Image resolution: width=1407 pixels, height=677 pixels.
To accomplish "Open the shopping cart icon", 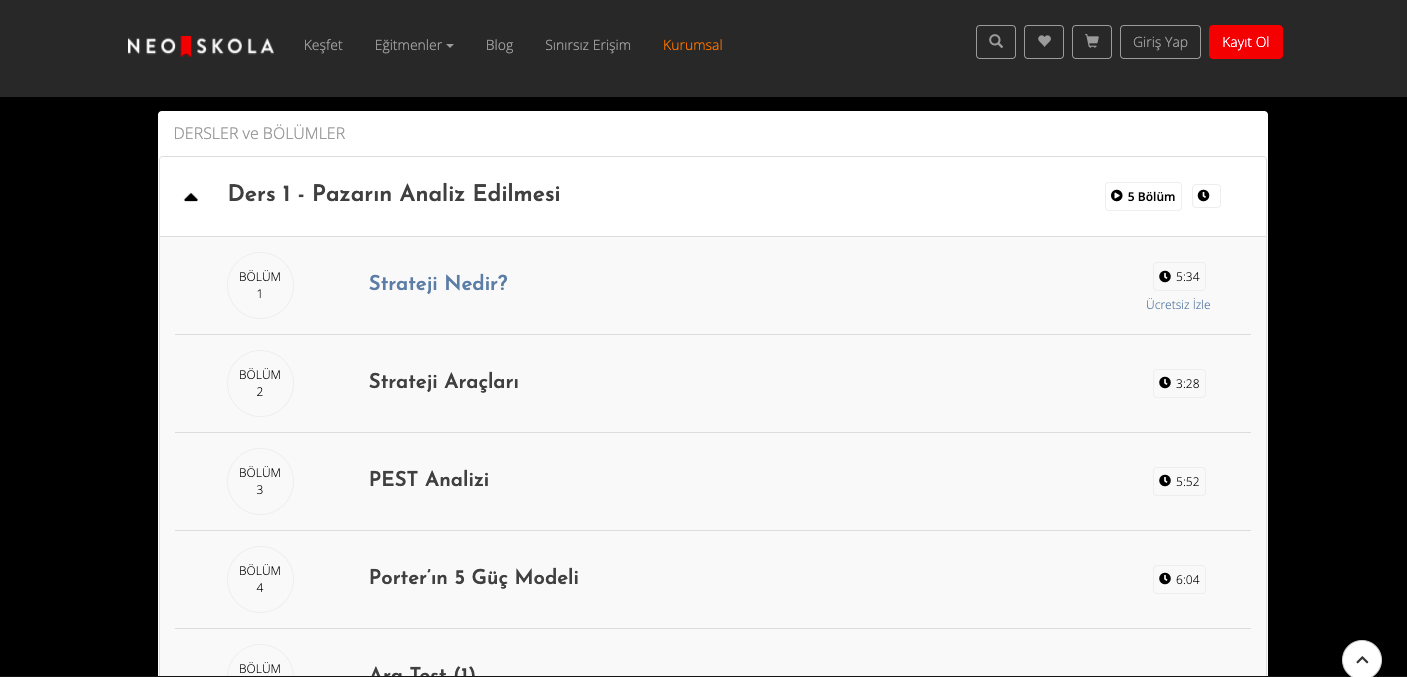I will pyautogui.click(x=1091, y=42).
